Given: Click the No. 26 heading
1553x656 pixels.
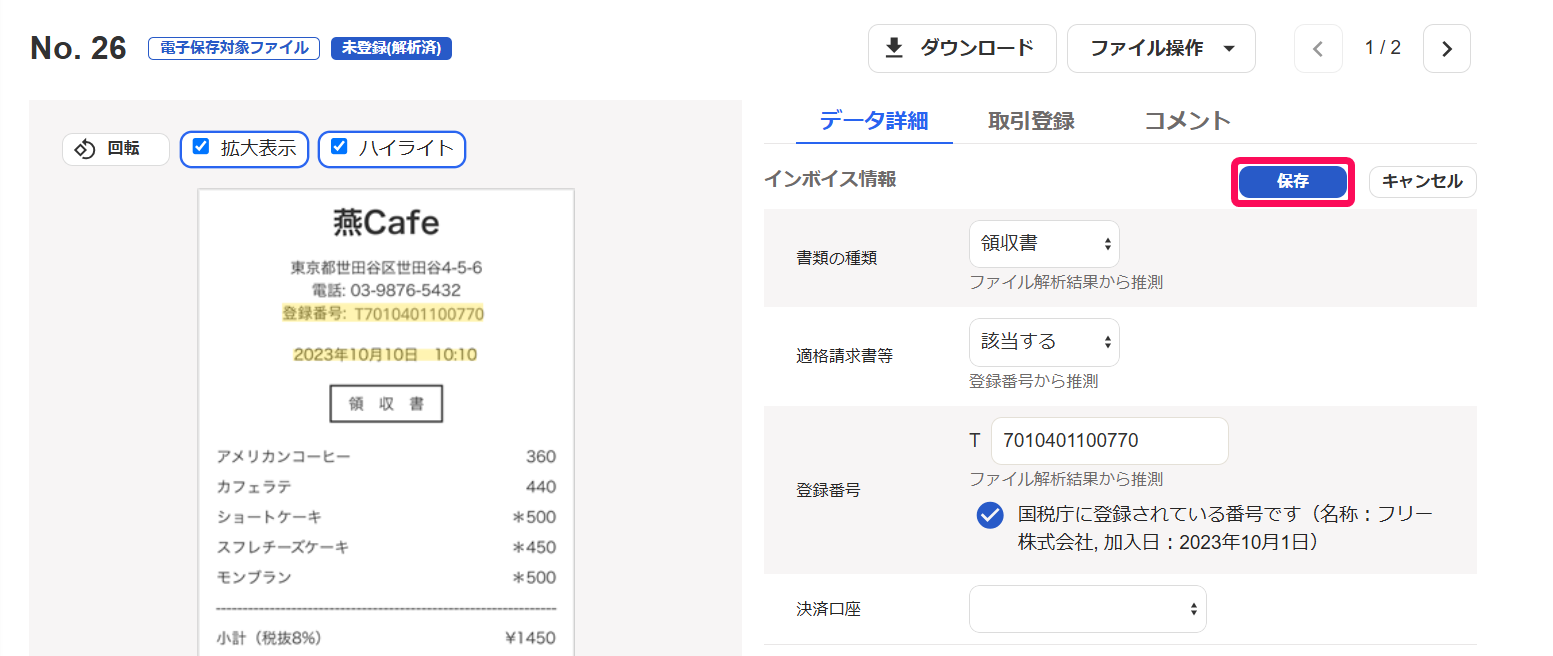Looking at the screenshot, I should point(78,48).
